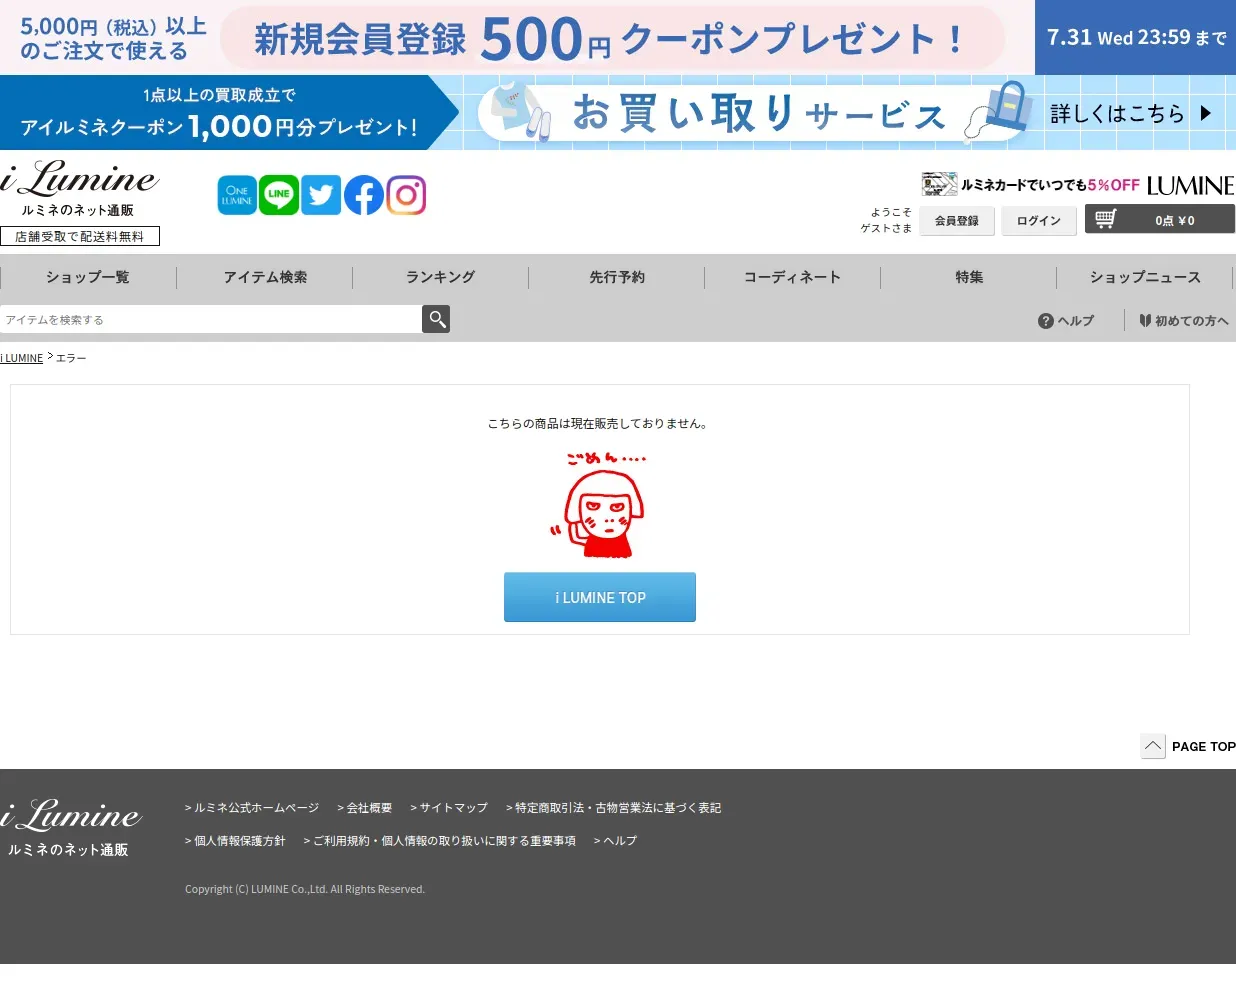Image resolution: width=1236 pixels, height=1000 pixels.
Task: Open the ONE LUMINE app icon
Action: 237,195
